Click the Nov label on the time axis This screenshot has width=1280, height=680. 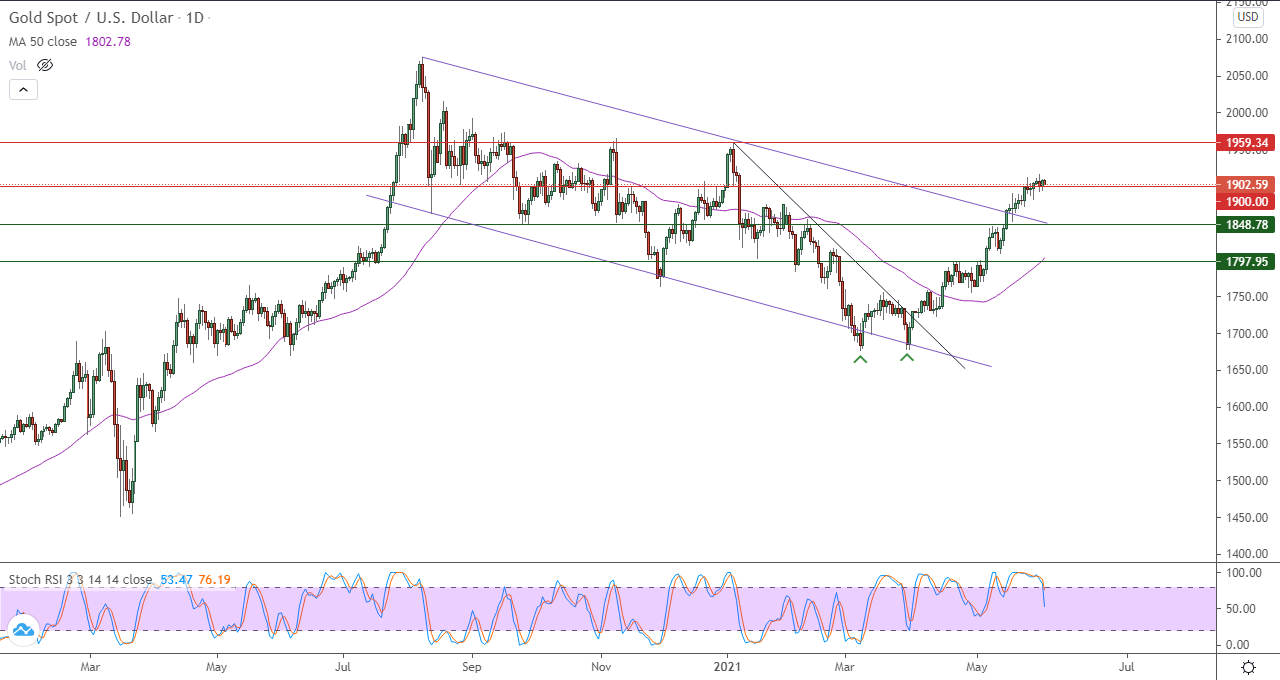pos(601,665)
